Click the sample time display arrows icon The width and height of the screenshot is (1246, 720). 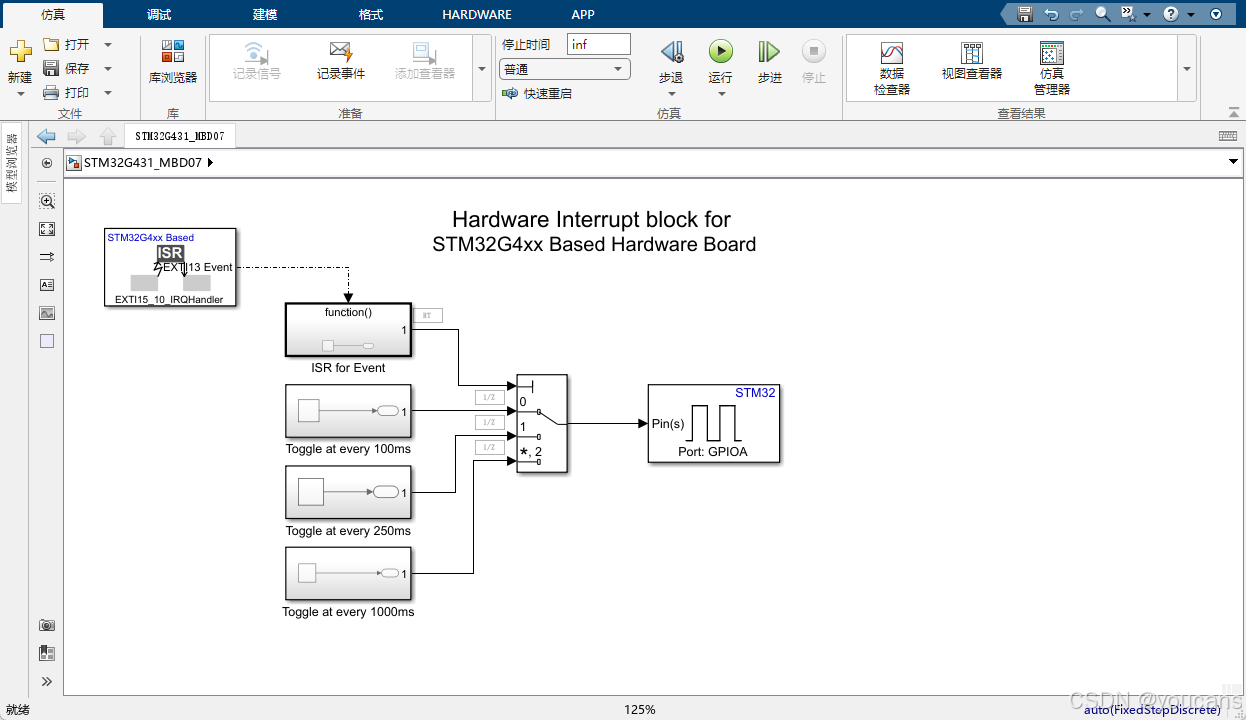coord(47,257)
